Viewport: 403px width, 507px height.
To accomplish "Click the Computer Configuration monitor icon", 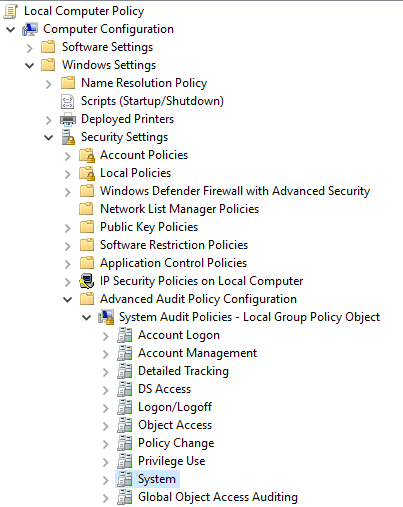I will (30, 29).
